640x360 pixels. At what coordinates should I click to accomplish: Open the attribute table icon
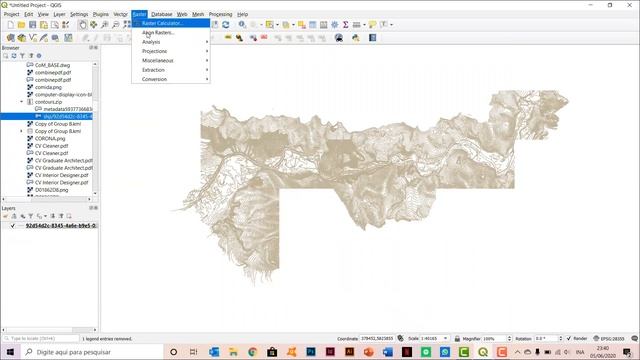coord(313,25)
